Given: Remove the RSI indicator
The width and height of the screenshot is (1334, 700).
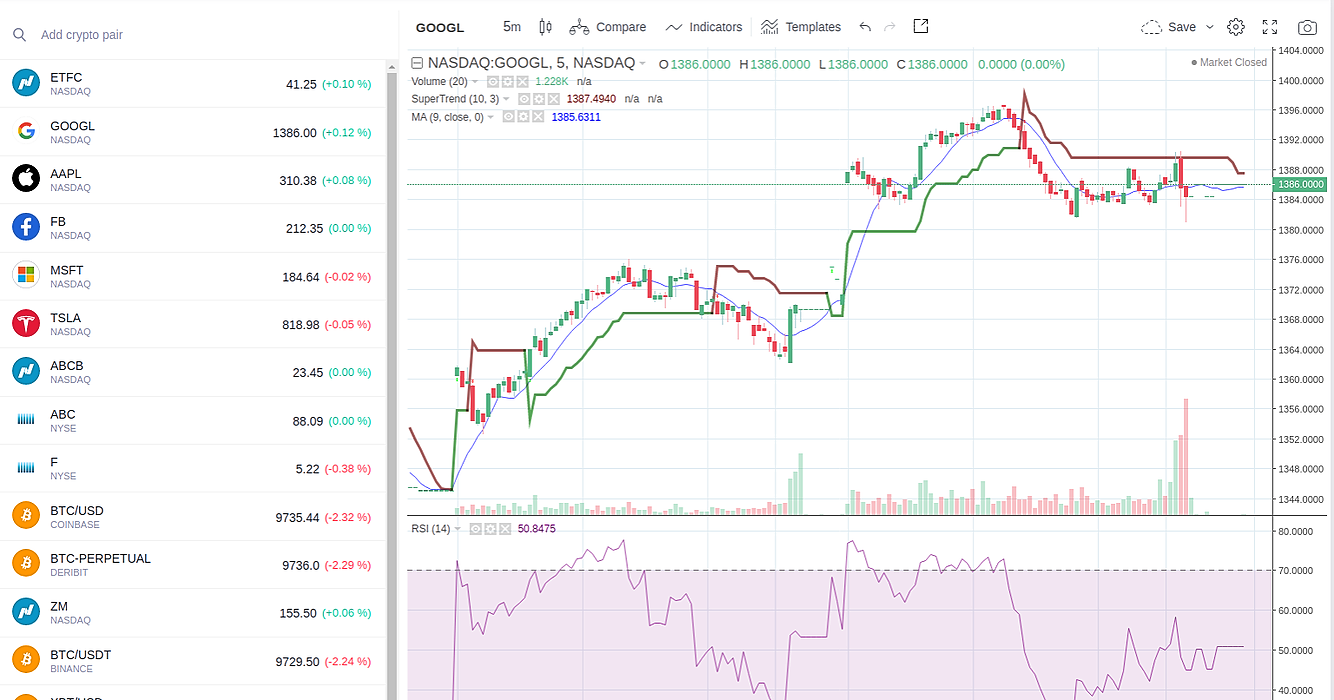Looking at the screenshot, I should point(506,529).
